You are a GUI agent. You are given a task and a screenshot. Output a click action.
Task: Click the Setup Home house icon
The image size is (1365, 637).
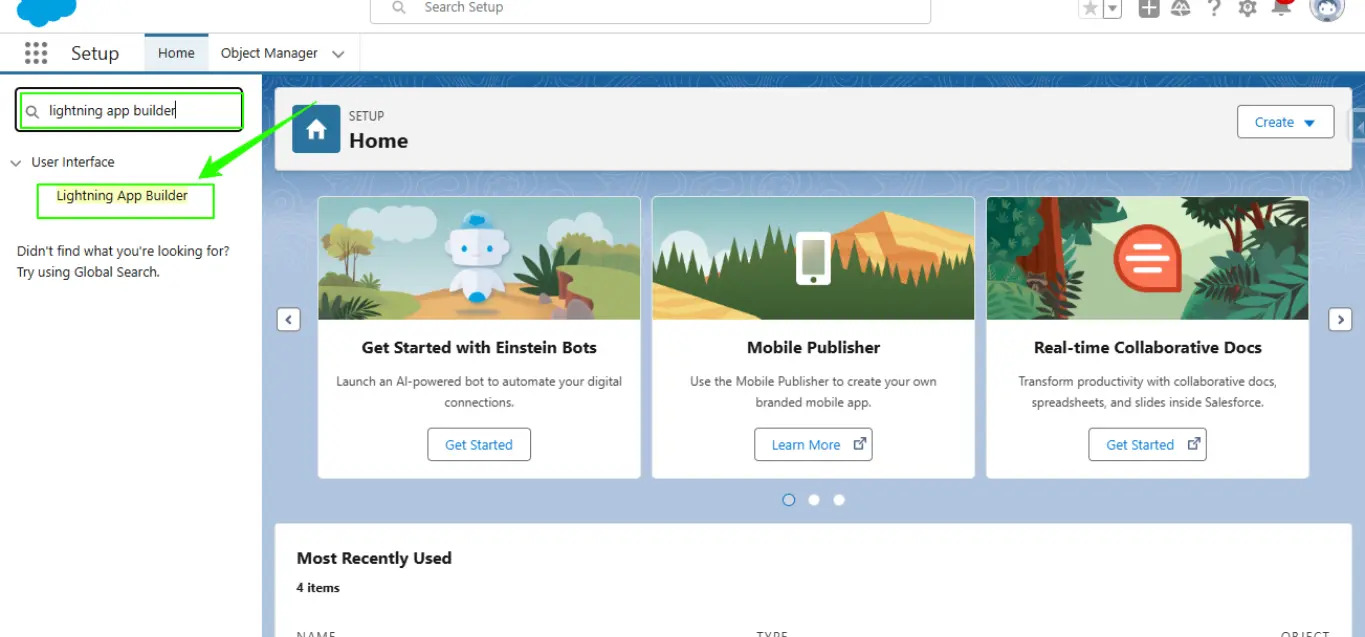316,129
